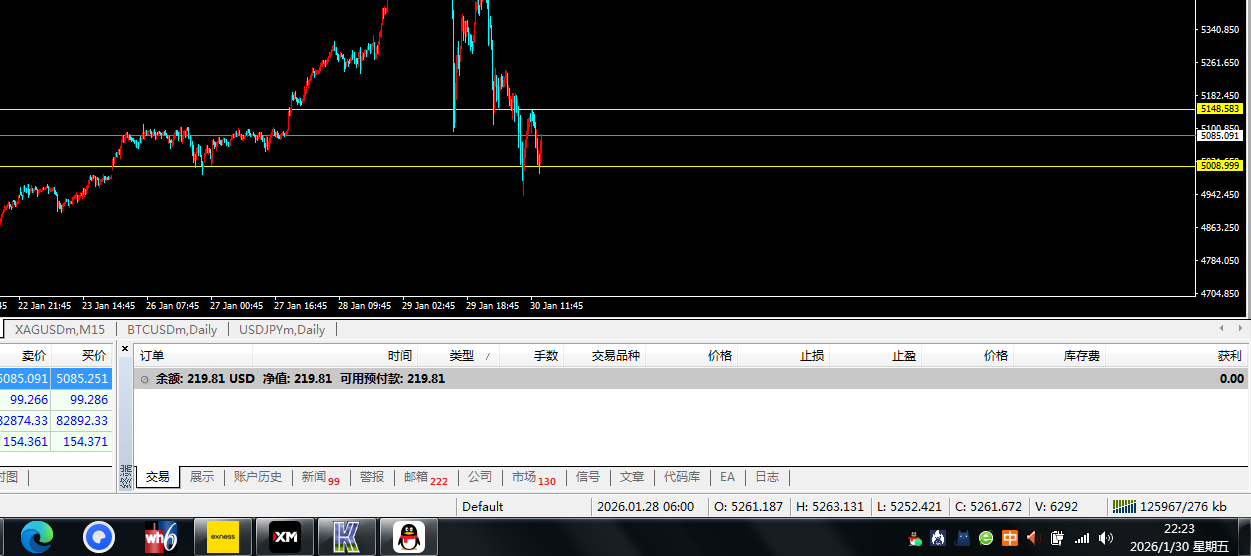Toggle the Chinese input method indicator
Viewport: 1251px width, 556px height.
(1010, 538)
